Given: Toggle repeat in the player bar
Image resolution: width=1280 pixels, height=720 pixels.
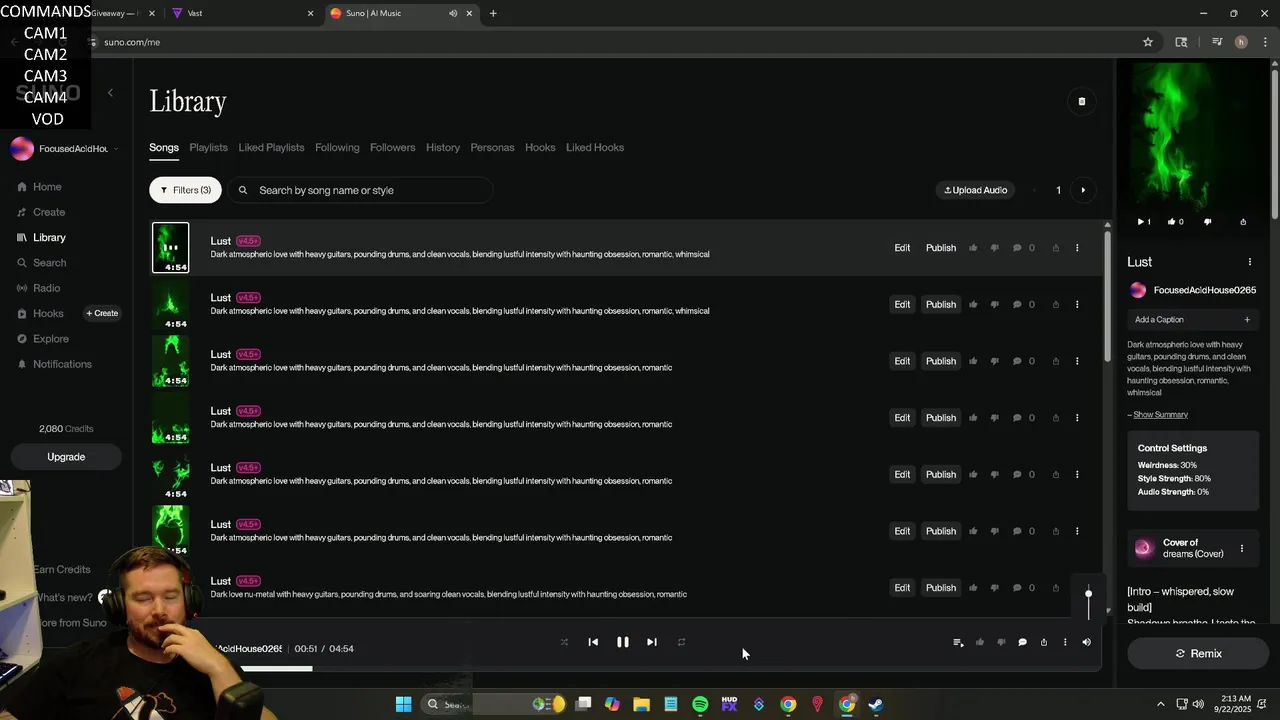Looking at the screenshot, I should pos(681,642).
